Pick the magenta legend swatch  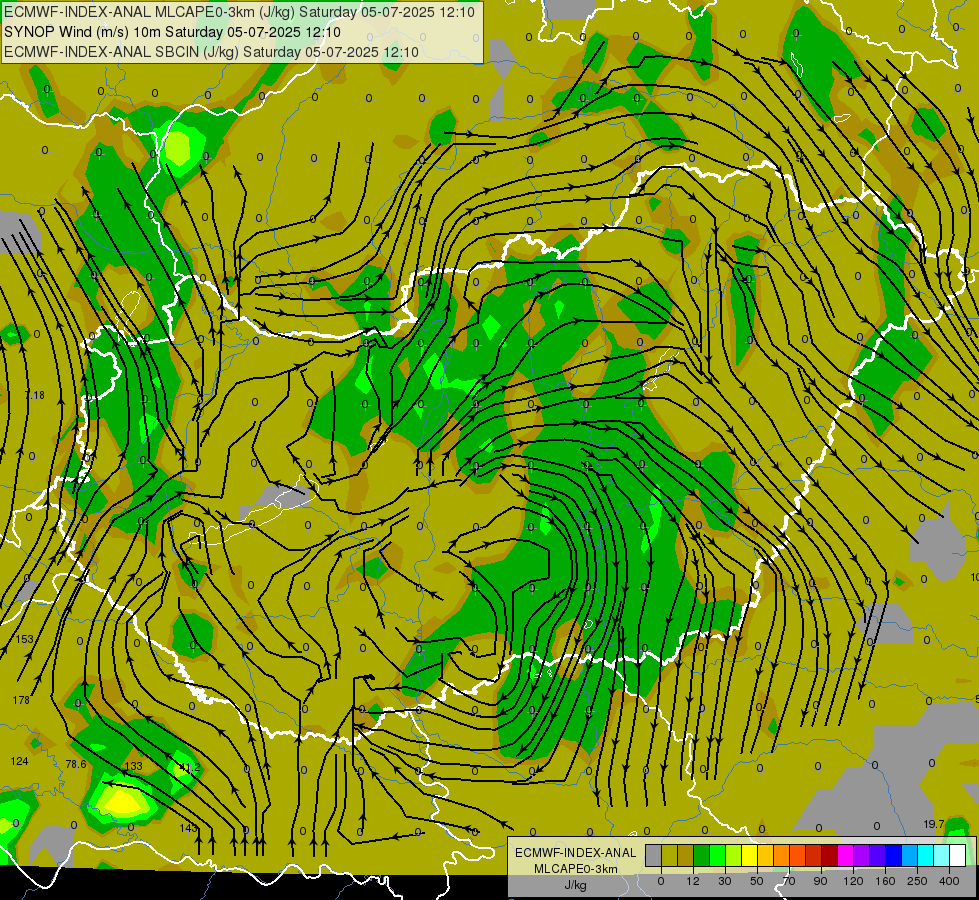846,855
